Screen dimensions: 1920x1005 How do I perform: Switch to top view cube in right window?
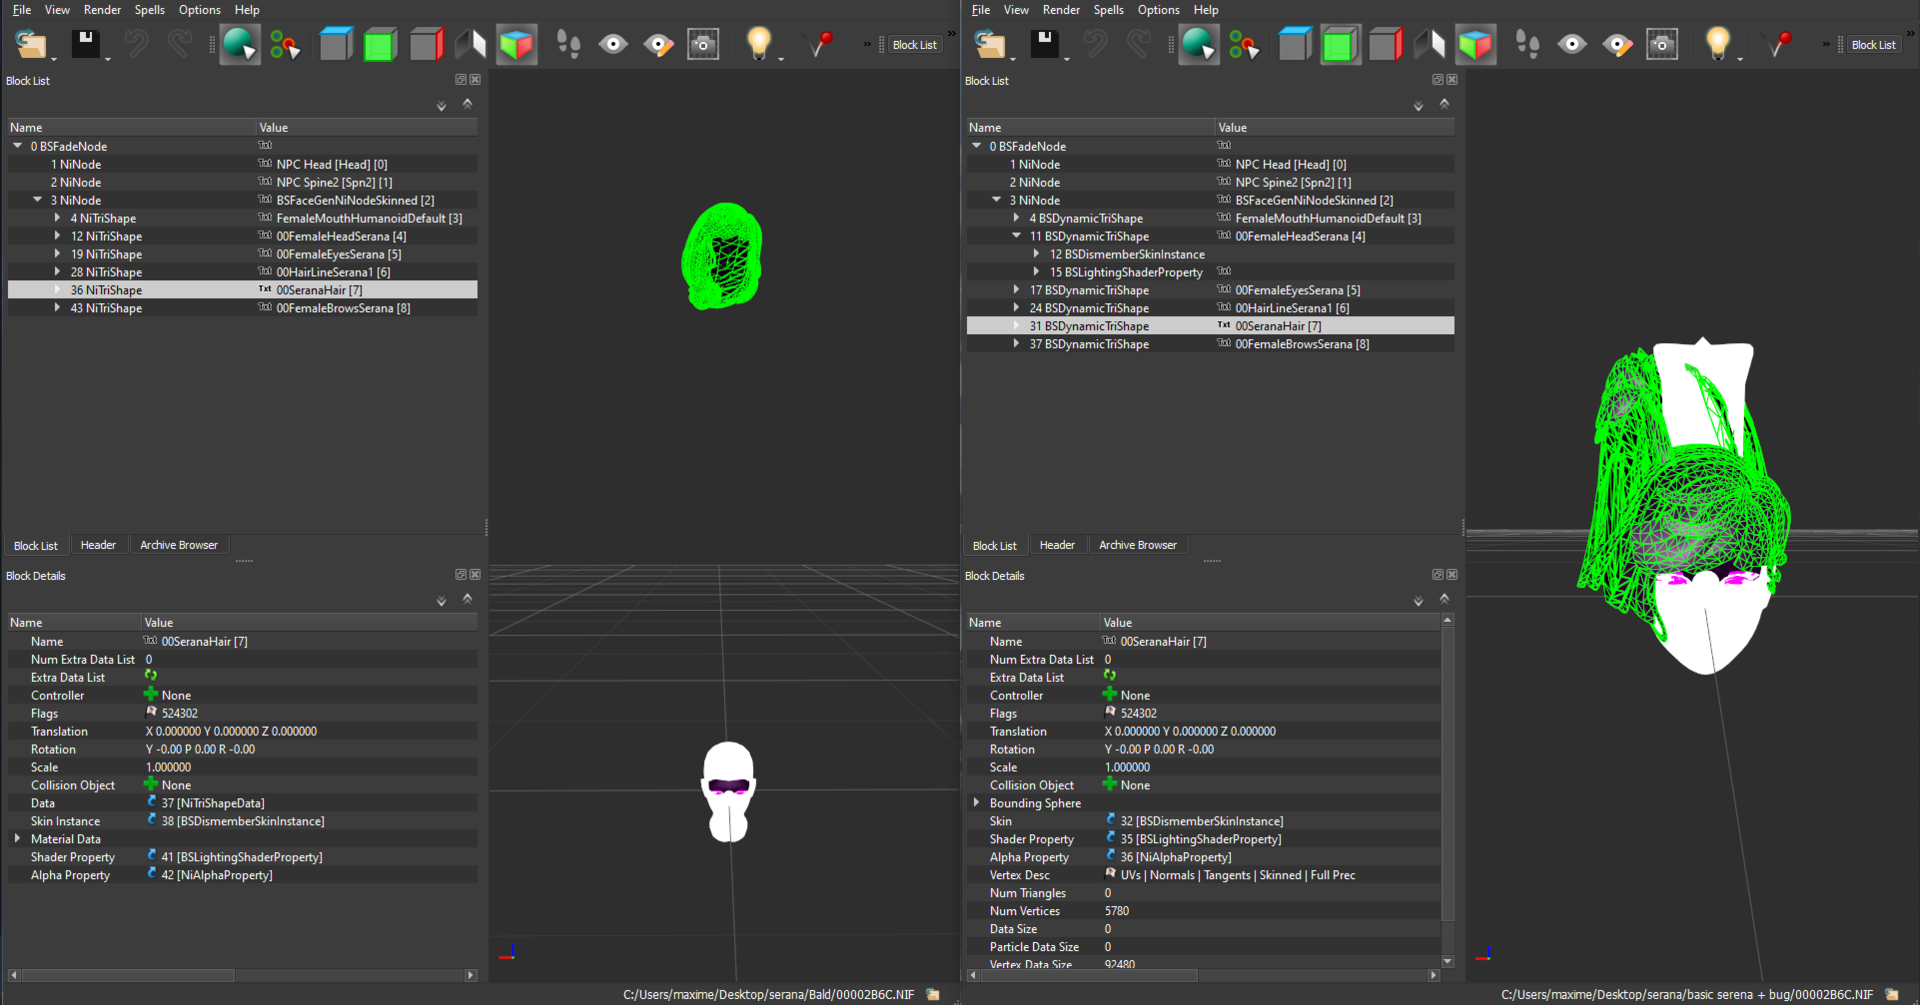coord(1295,44)
